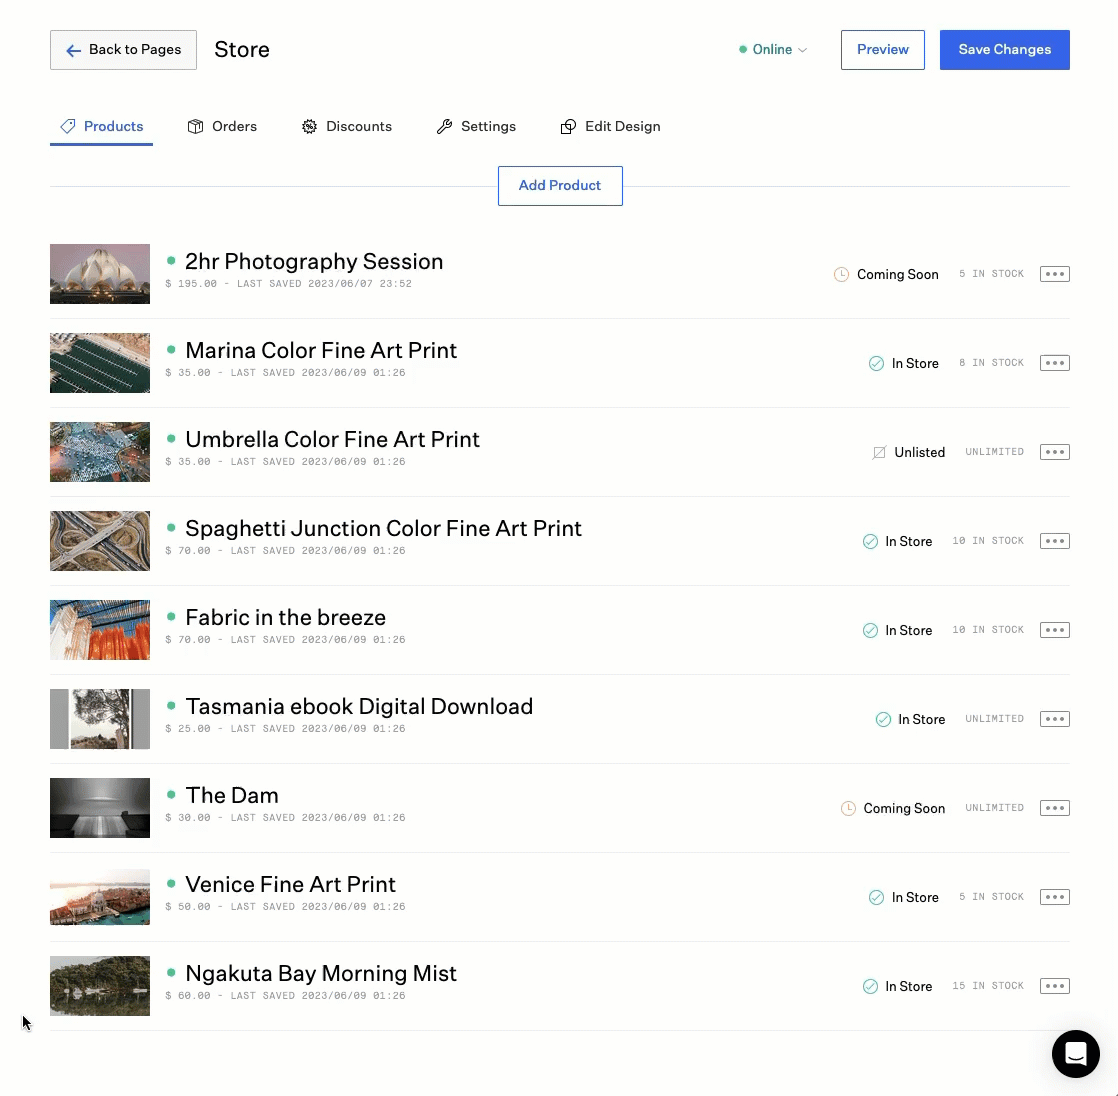Expand the Online status dropdown
Screen dimensions: 1118x1096
(773, 50)
